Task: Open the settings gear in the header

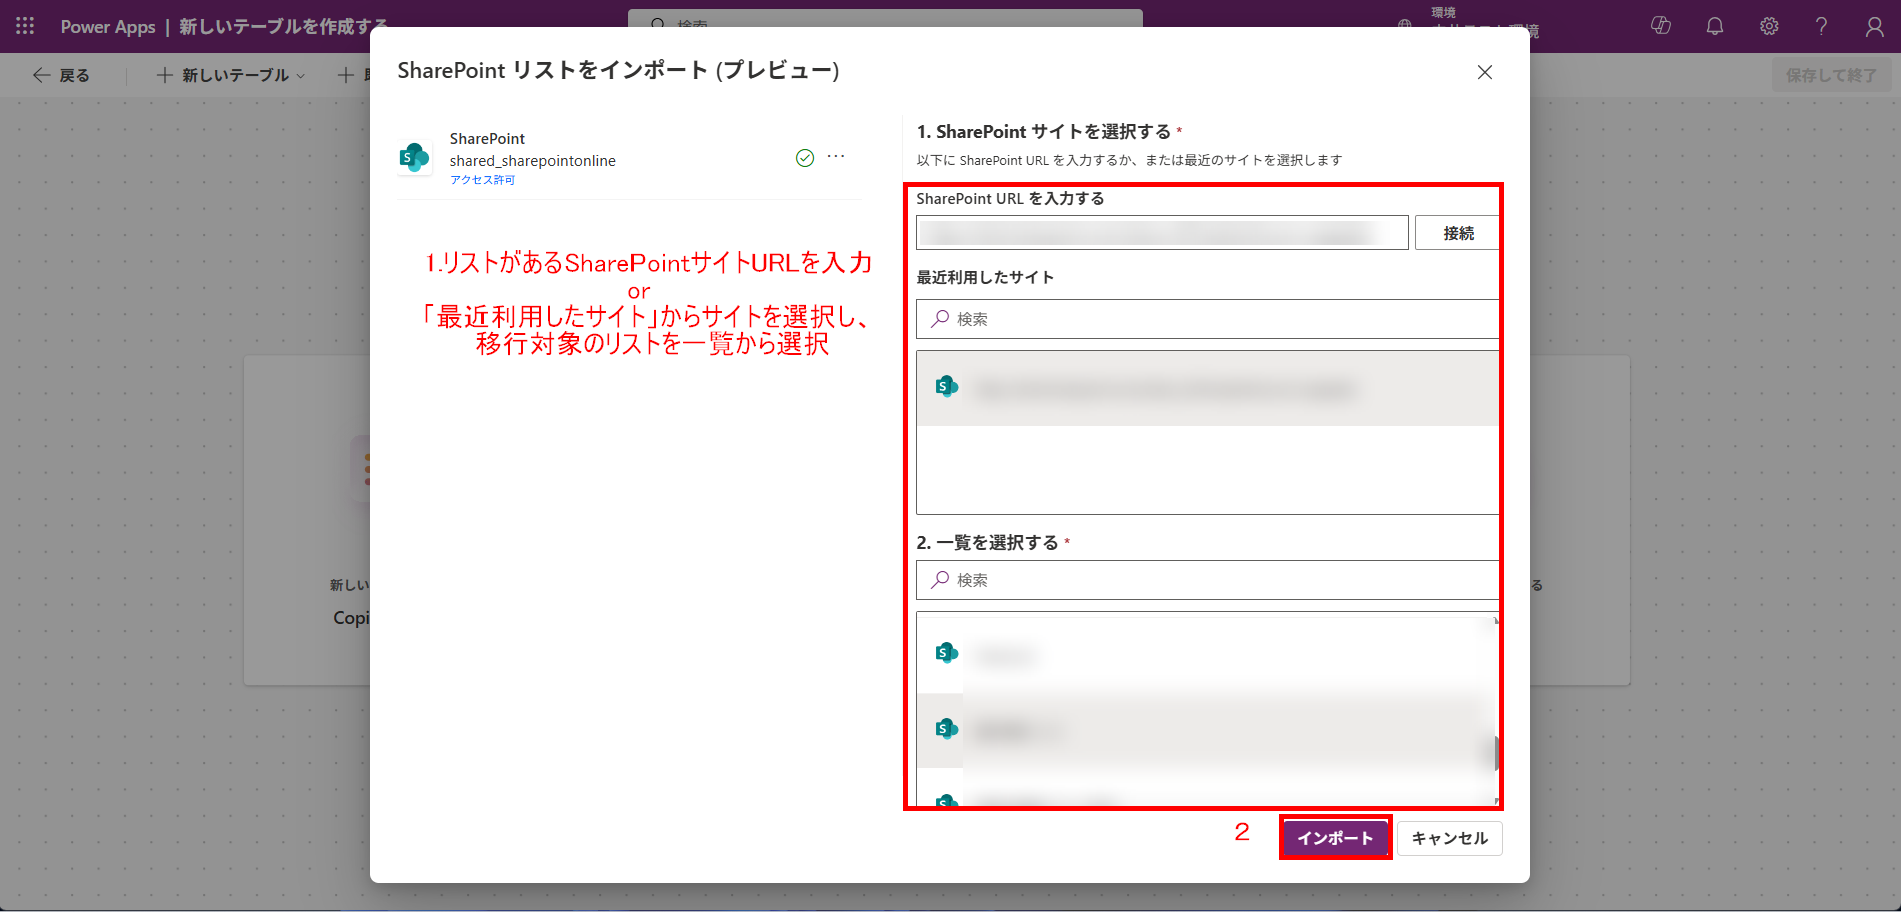Action: click(1769, 26)
